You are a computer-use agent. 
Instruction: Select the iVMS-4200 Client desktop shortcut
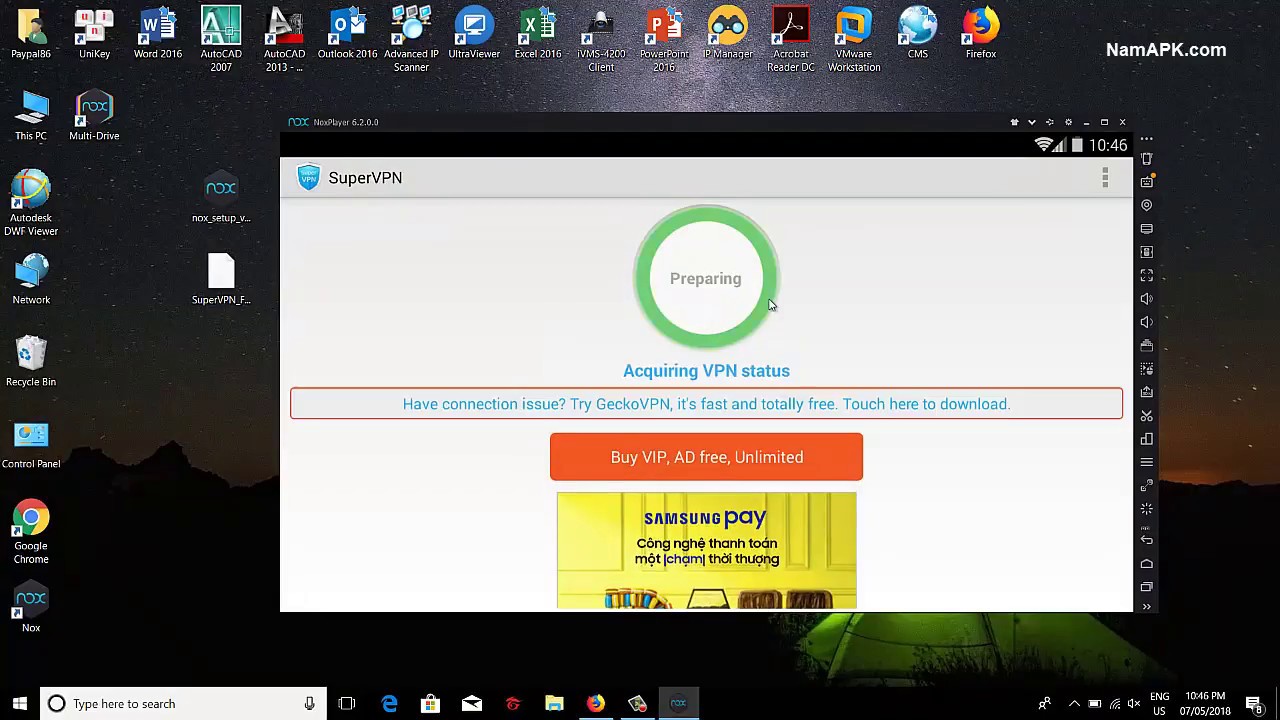pyautogui.click(x=601, y=39)
